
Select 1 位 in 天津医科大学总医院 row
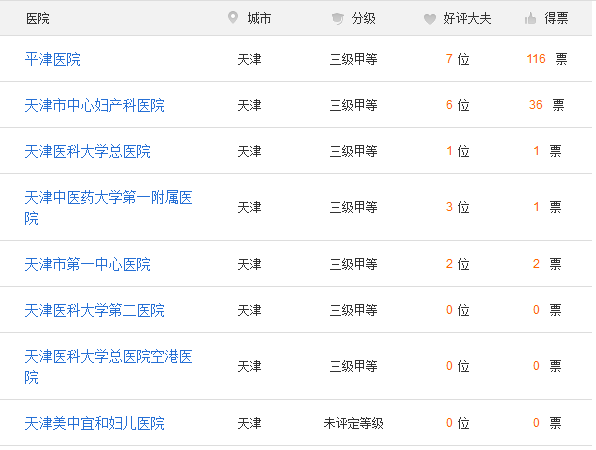coord(457,151)
